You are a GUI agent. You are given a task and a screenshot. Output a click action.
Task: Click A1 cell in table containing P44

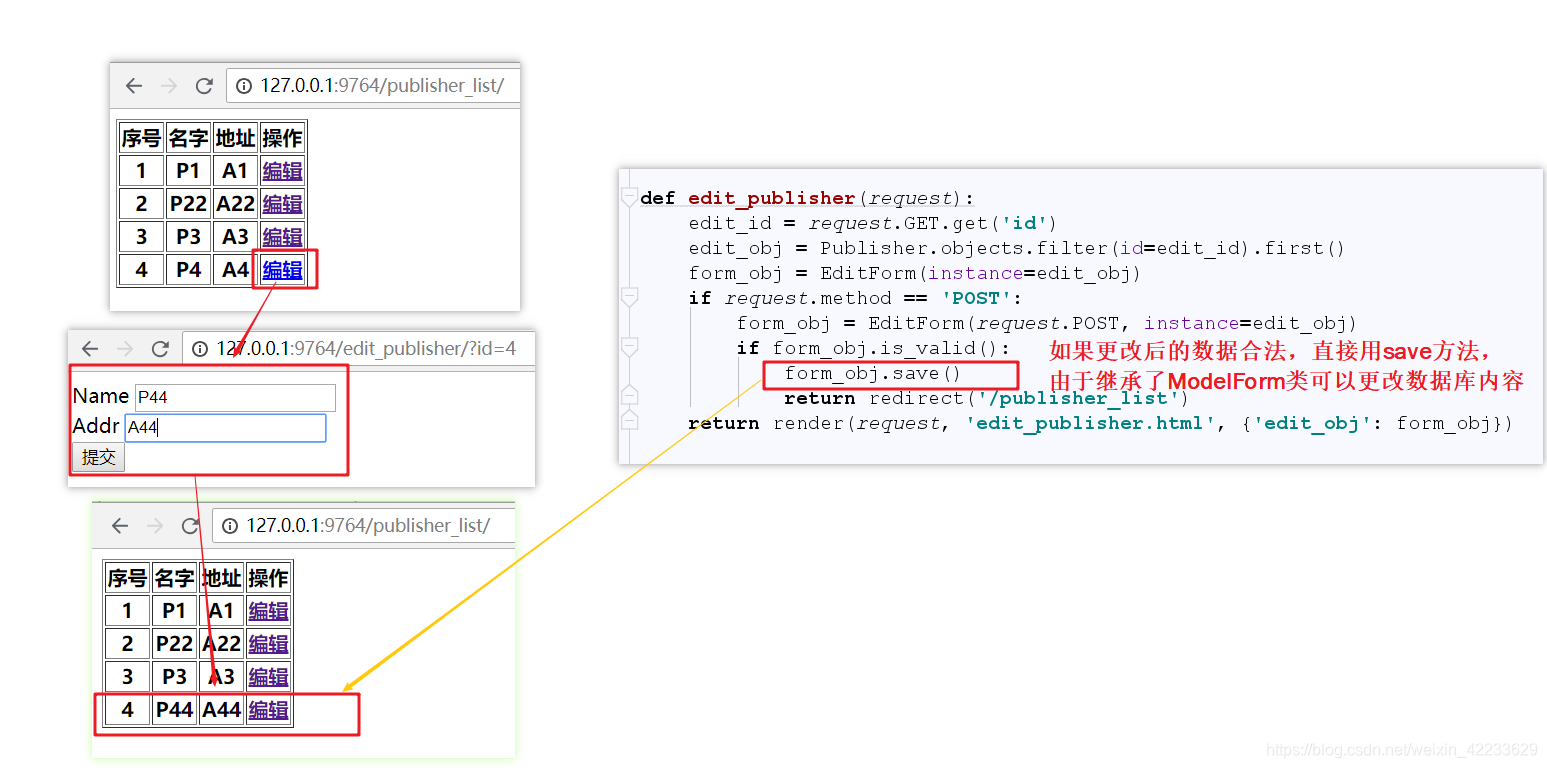(221, 611)
